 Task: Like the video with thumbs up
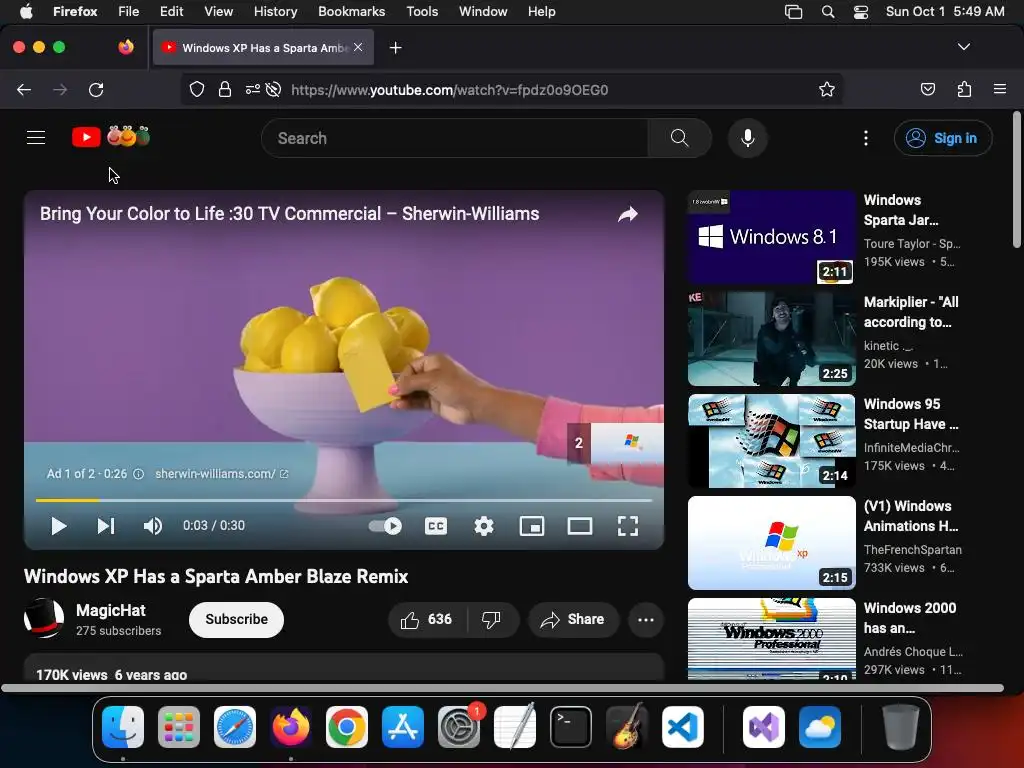click(426, 620)
